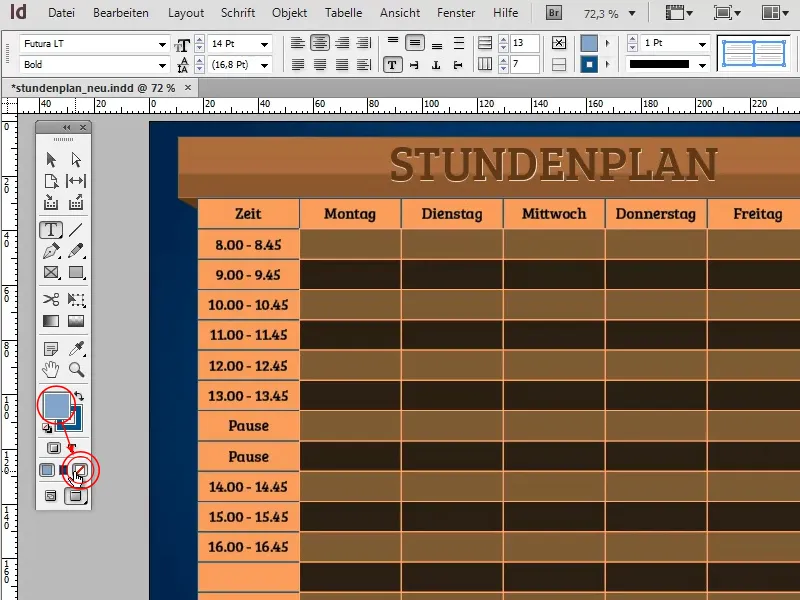
Task: Open the 72,3 % zoom level dropdown
Action: point(632,14)
